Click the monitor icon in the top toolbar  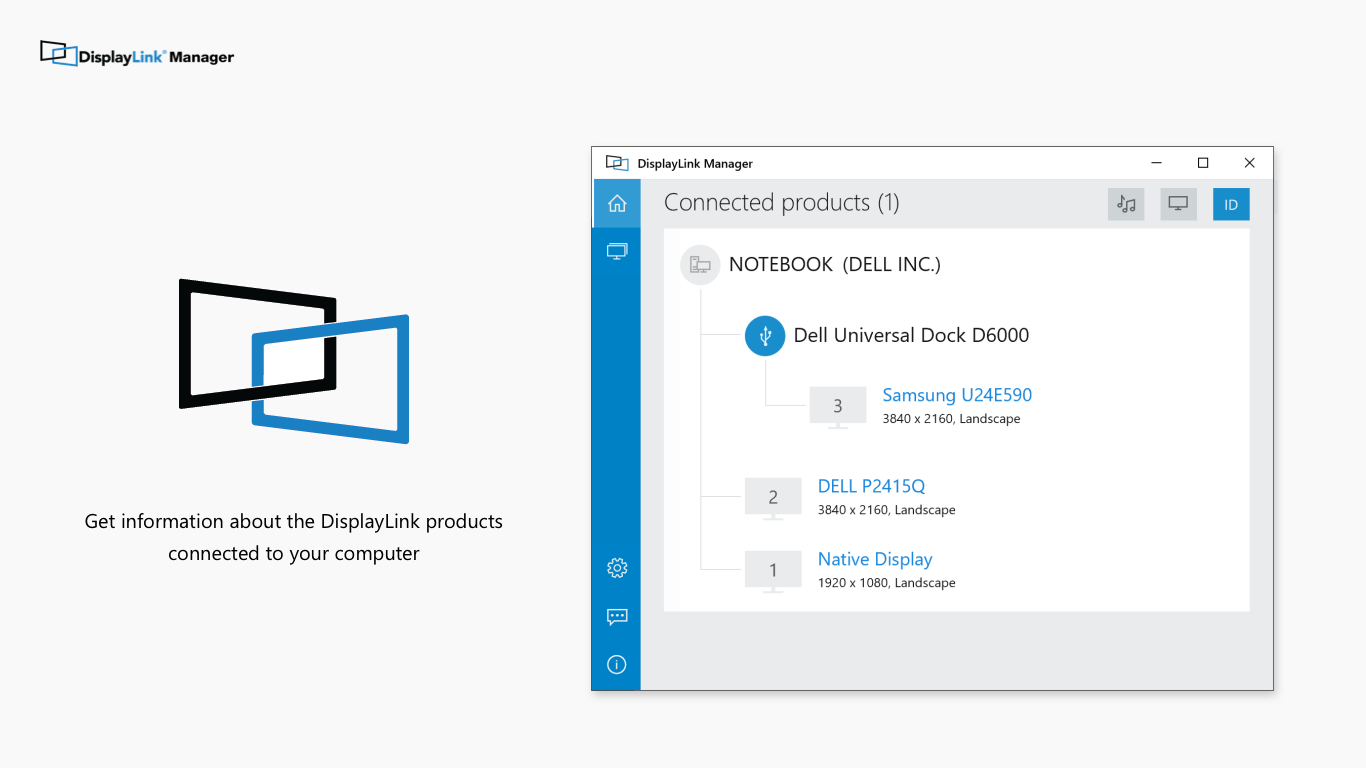point(1178,204)
